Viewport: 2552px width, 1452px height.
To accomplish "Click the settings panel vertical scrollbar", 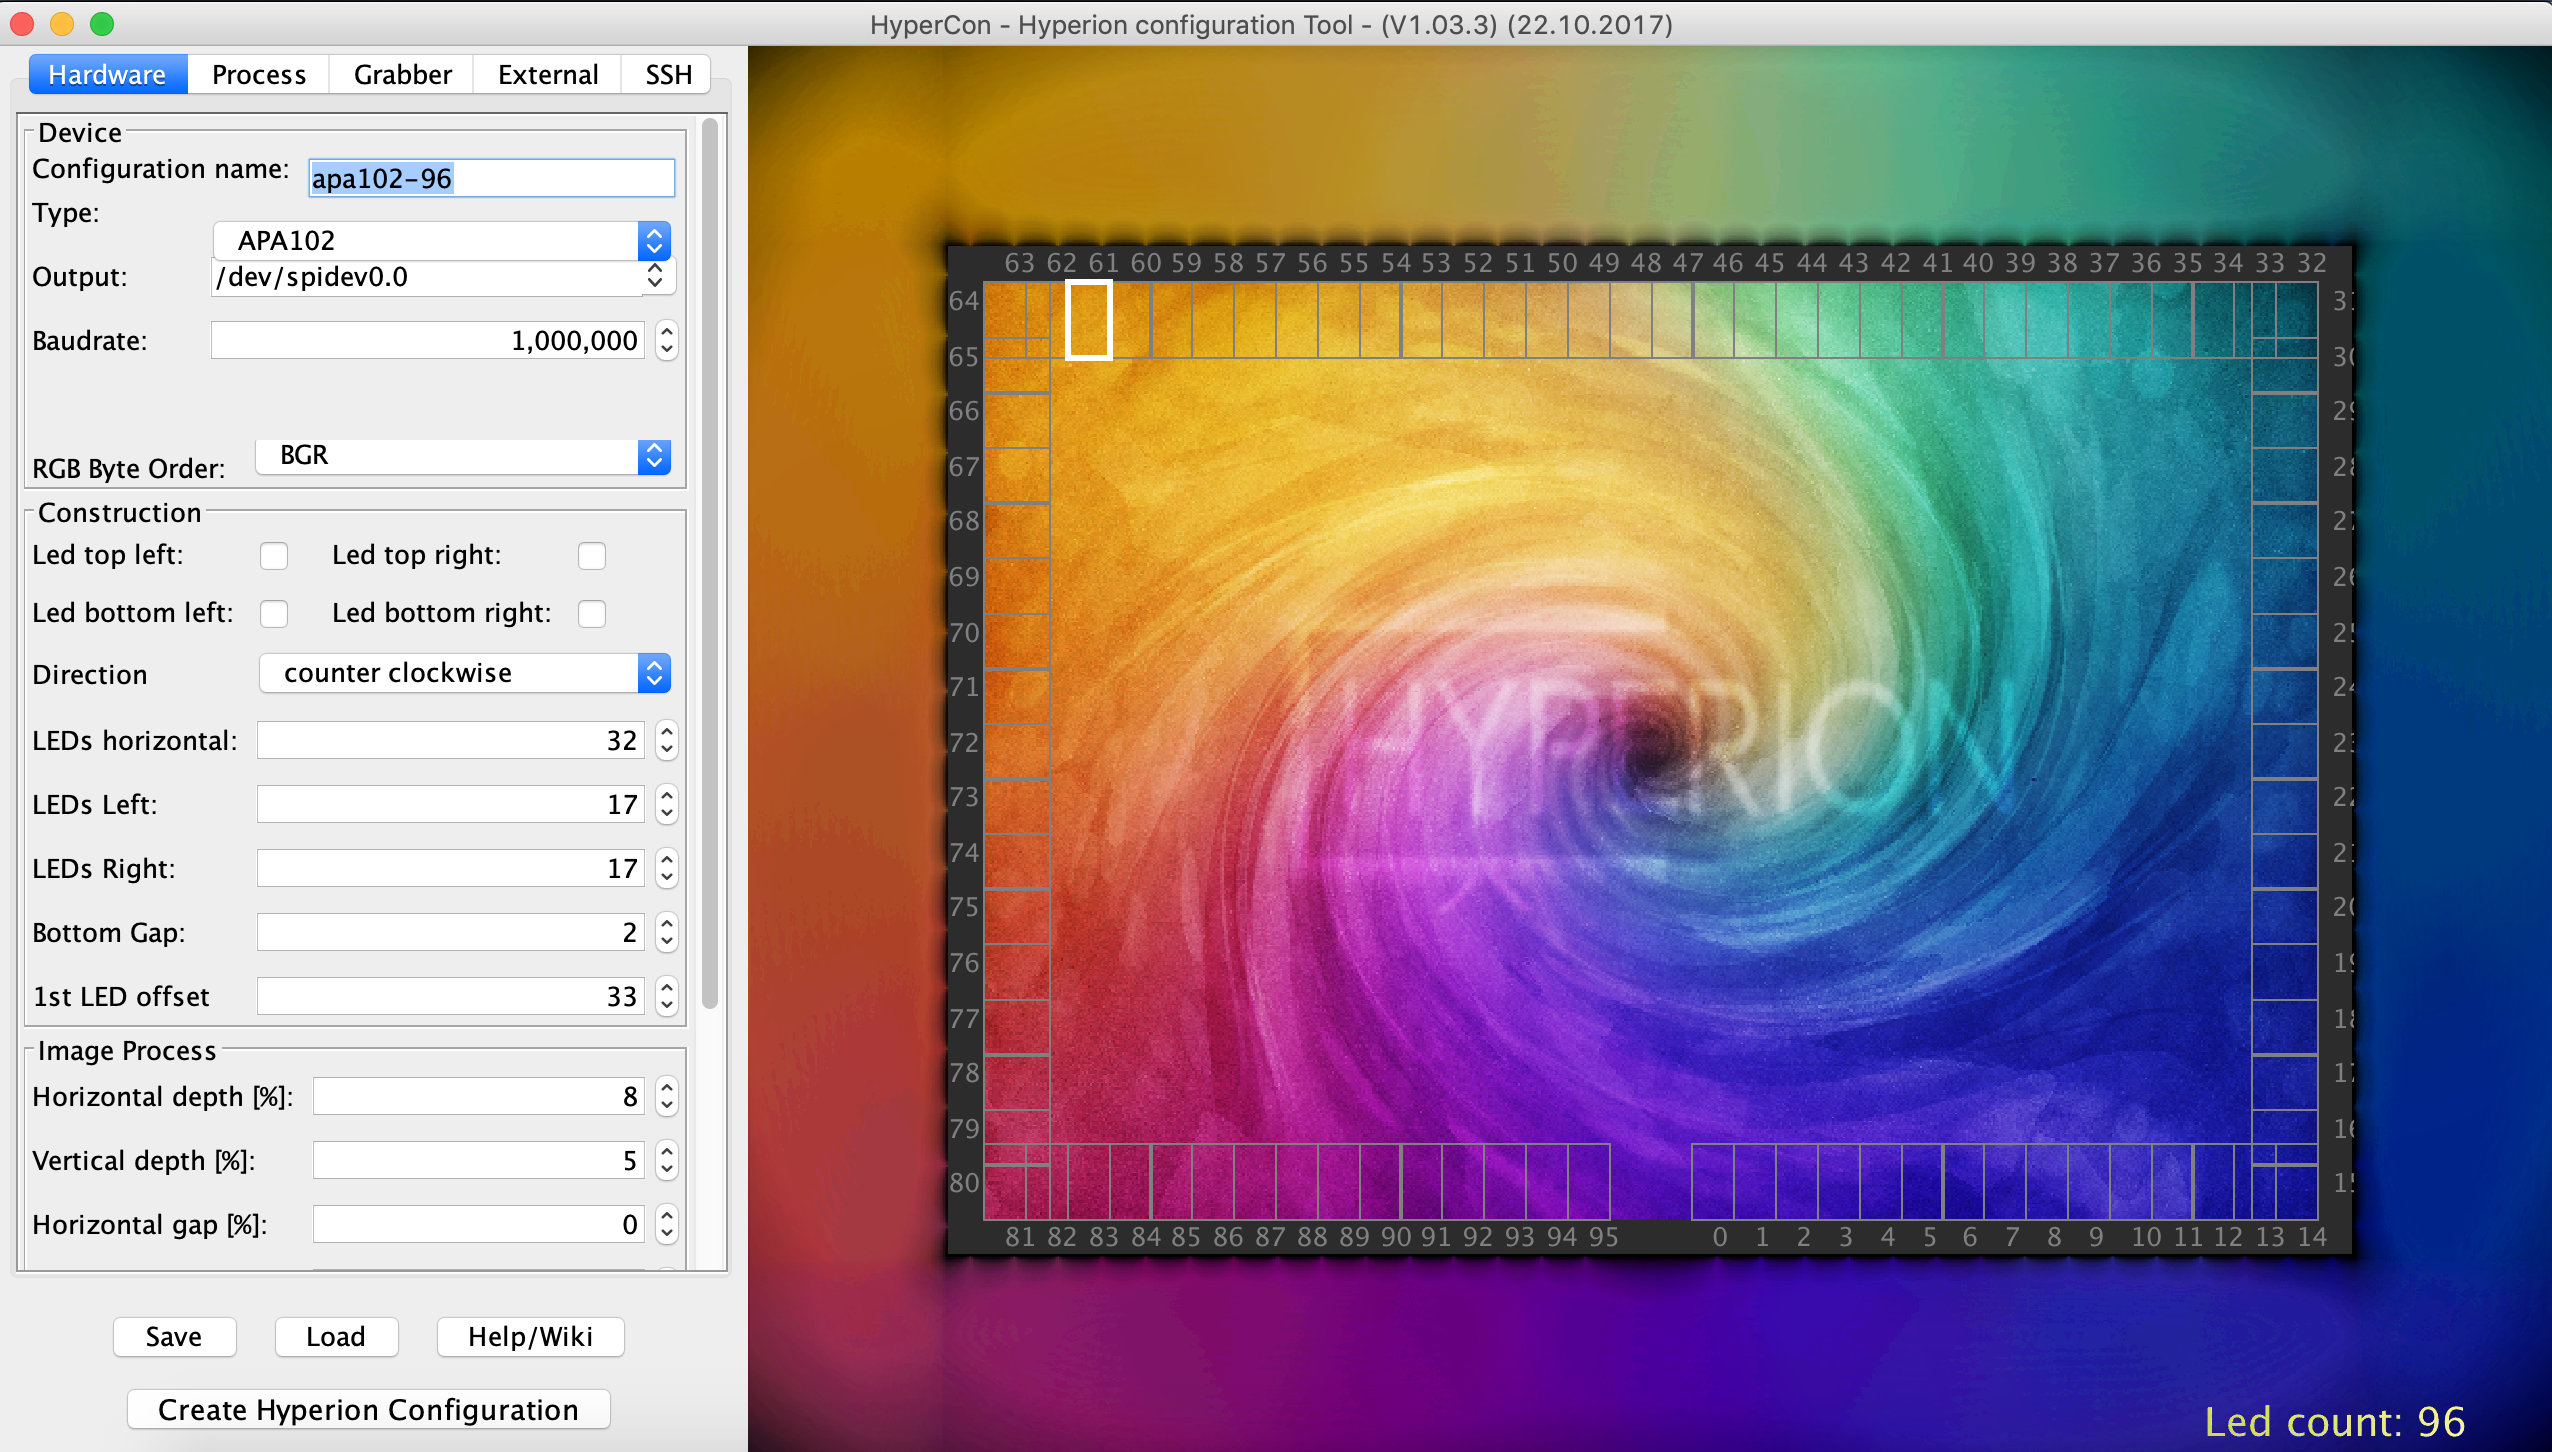I will (710, 564).
